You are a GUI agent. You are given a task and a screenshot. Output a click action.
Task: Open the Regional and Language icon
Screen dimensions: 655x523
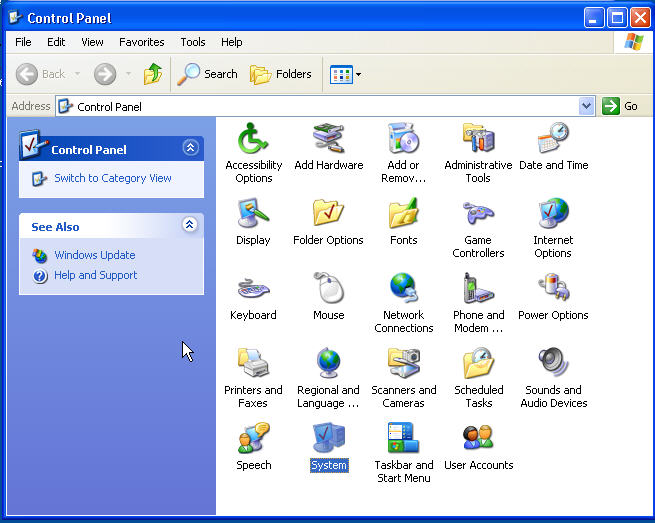pyautogui.click(x=328, y=363)
